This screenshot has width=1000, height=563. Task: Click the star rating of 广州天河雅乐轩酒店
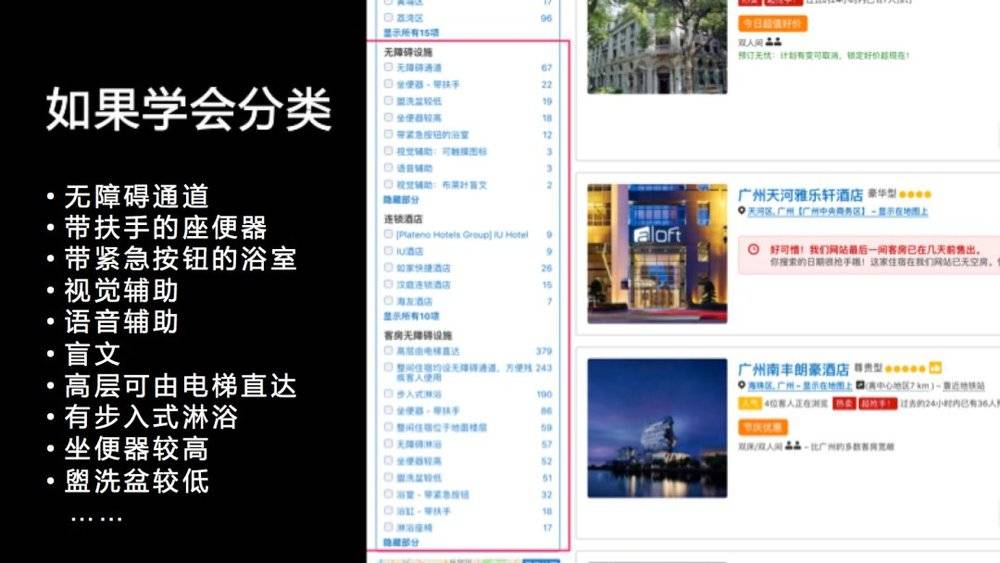(914, 195)
